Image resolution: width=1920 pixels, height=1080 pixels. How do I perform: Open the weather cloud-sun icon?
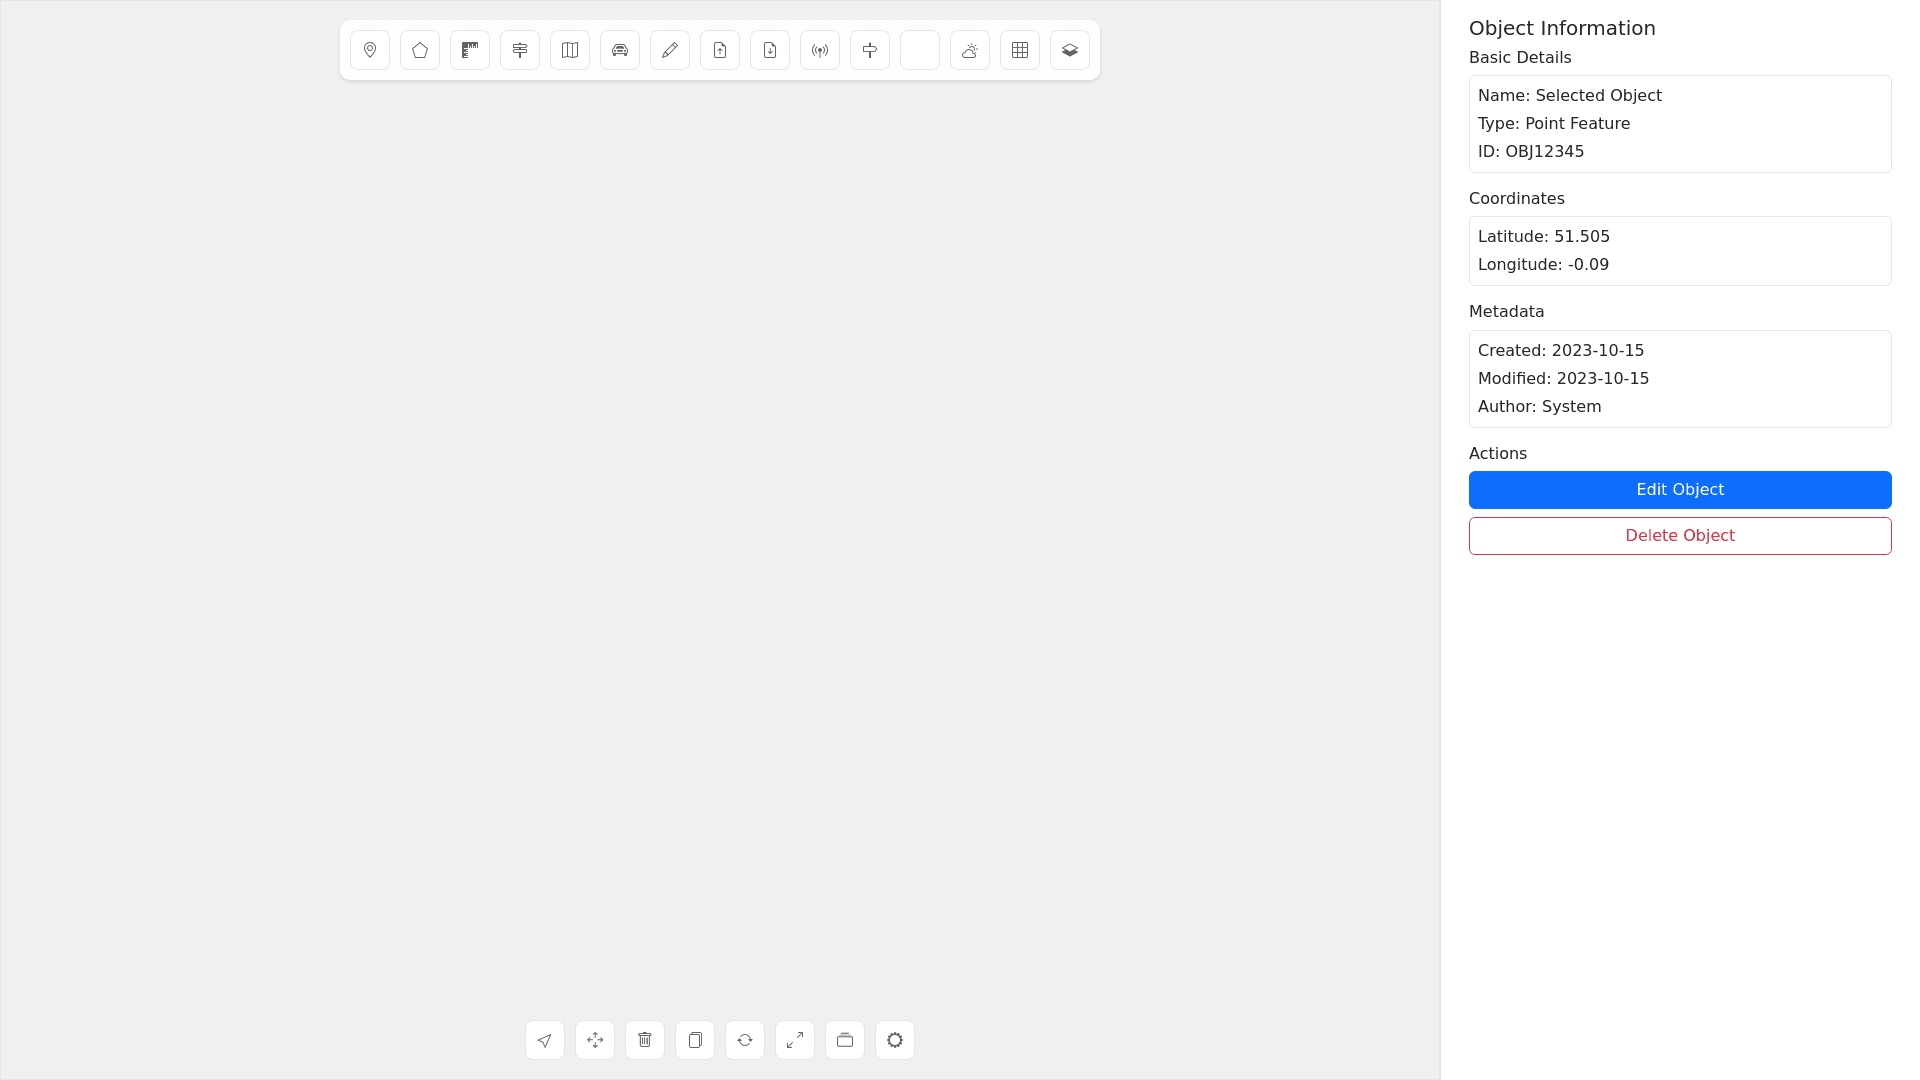tap(970, 50)
